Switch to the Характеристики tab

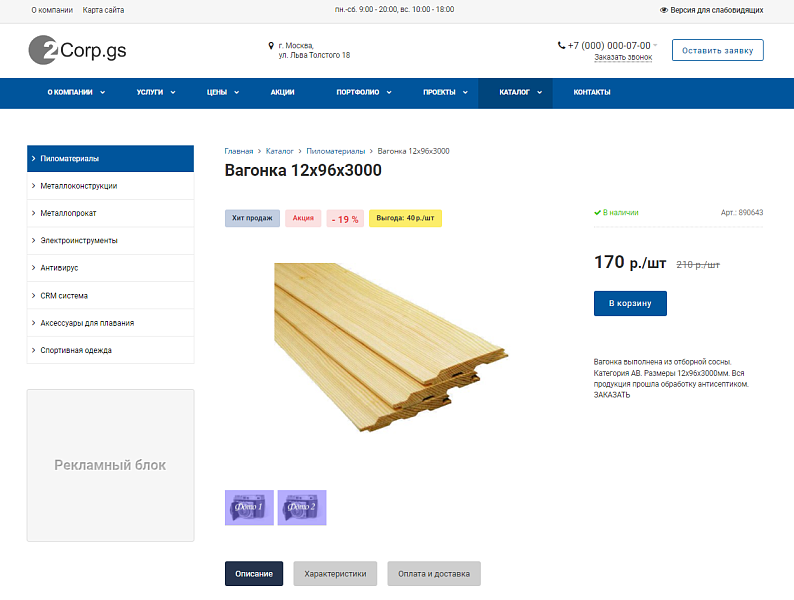point(335,574)
